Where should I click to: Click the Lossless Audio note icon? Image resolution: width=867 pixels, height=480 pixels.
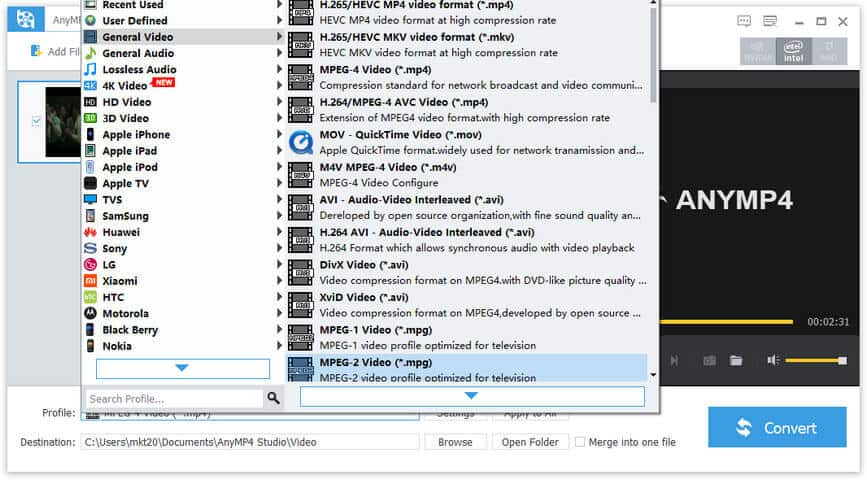90,69
